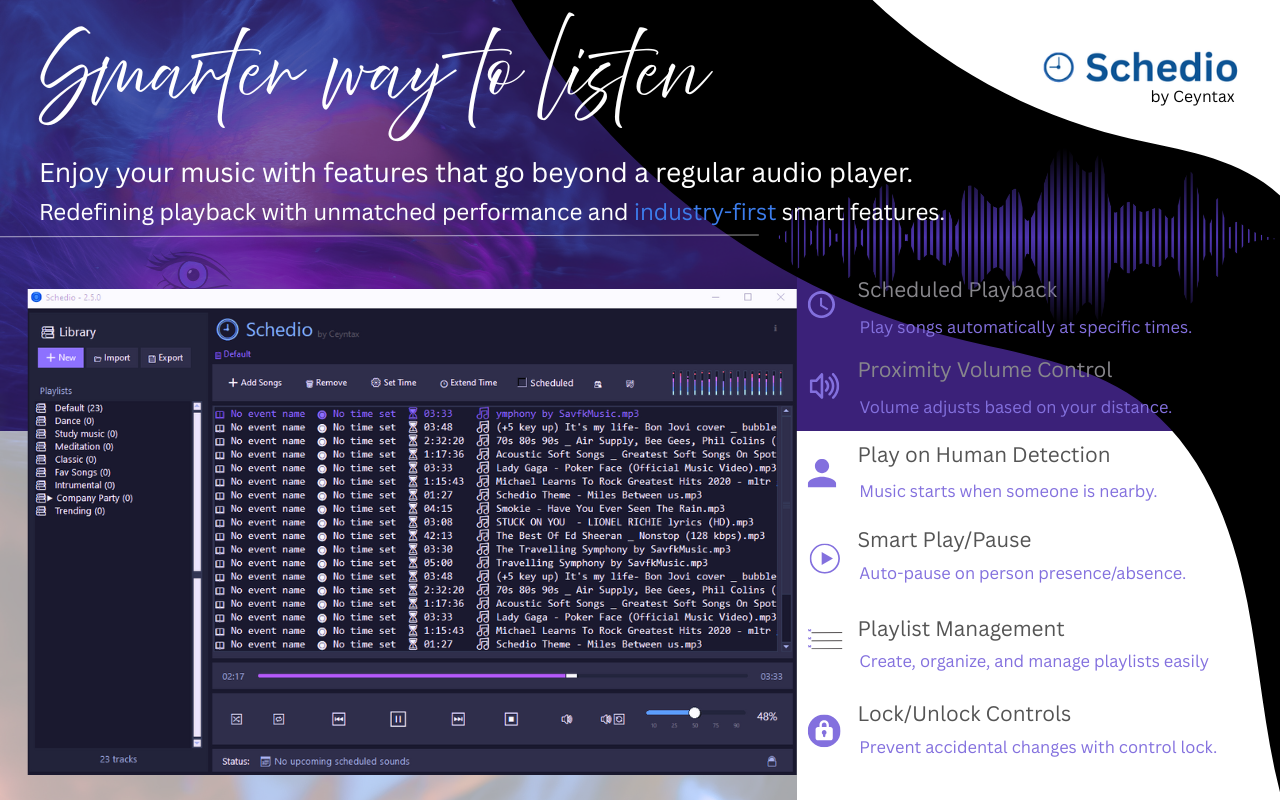Screen dimensions: 1280x800
Task: Click the second icon after Scheduled checkbox
Action: click(x=630, y=383)
